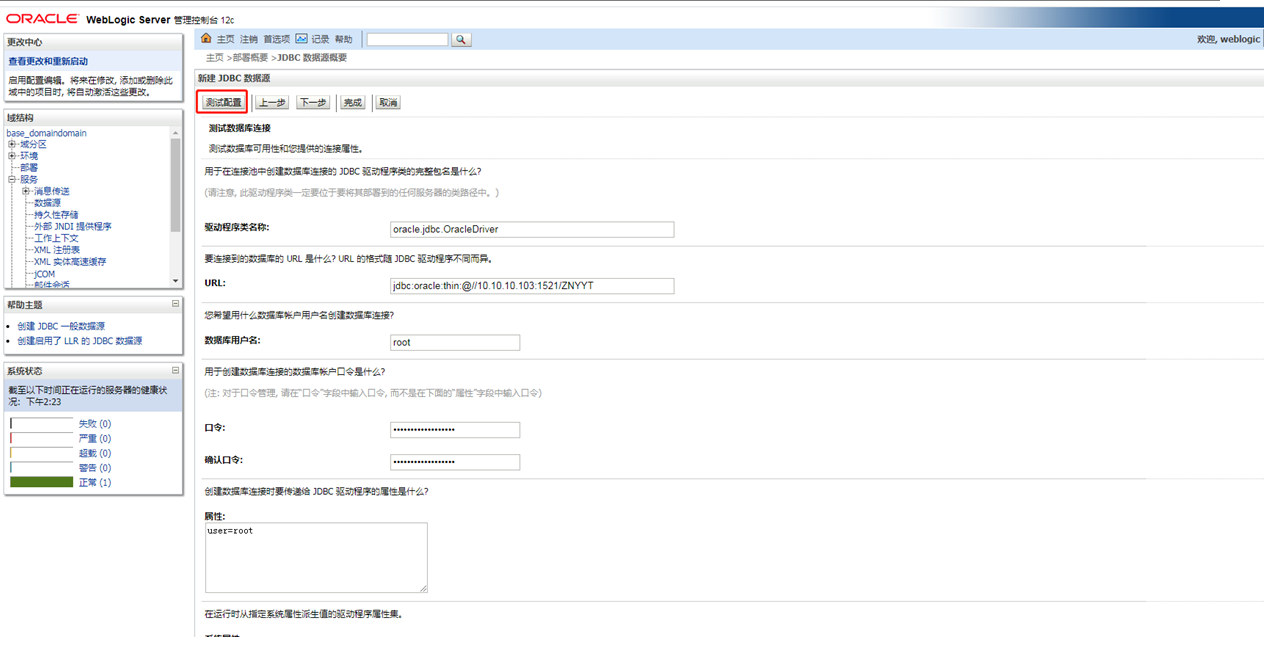Open 查看更改和重新启动 link
The height and width of the screenshot is (646, 1264).
point(48,61)
